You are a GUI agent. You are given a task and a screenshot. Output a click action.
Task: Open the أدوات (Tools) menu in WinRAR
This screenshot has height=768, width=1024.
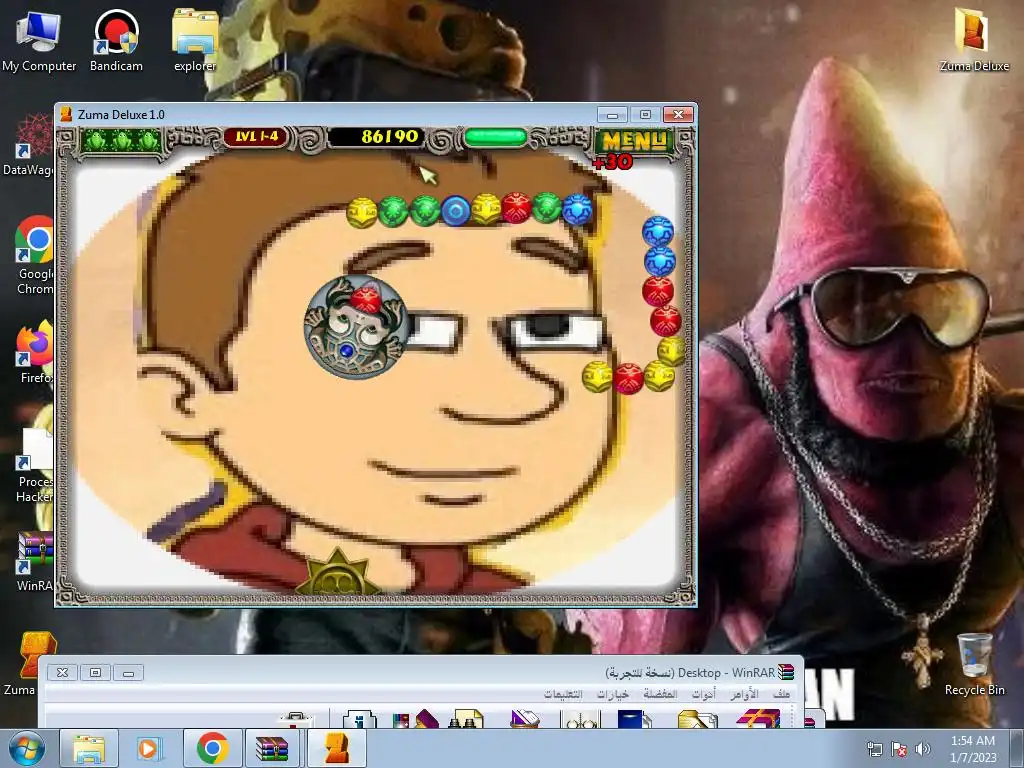704,694
